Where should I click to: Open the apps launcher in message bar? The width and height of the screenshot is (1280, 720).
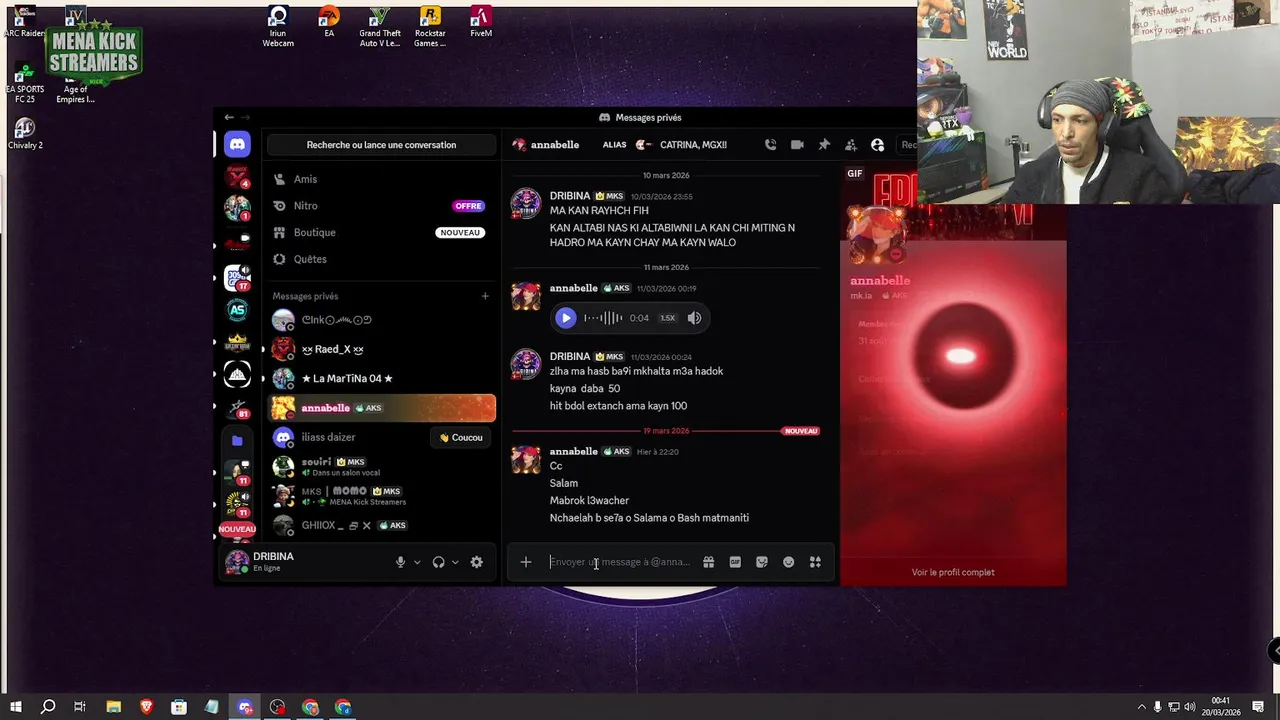click(x=815, y=562)
